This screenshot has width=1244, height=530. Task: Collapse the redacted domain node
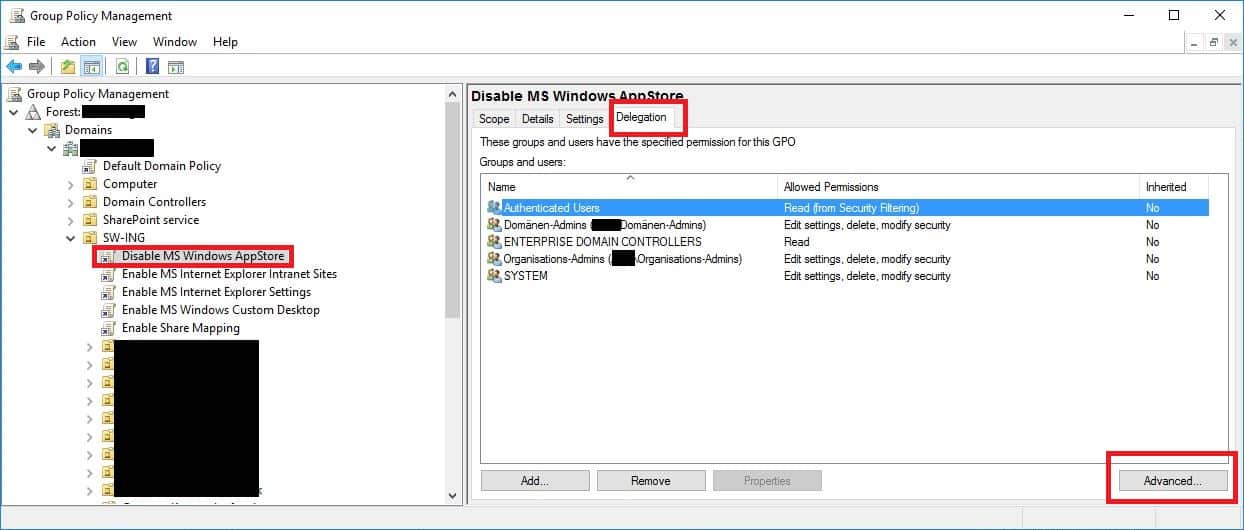coord(52,148)
